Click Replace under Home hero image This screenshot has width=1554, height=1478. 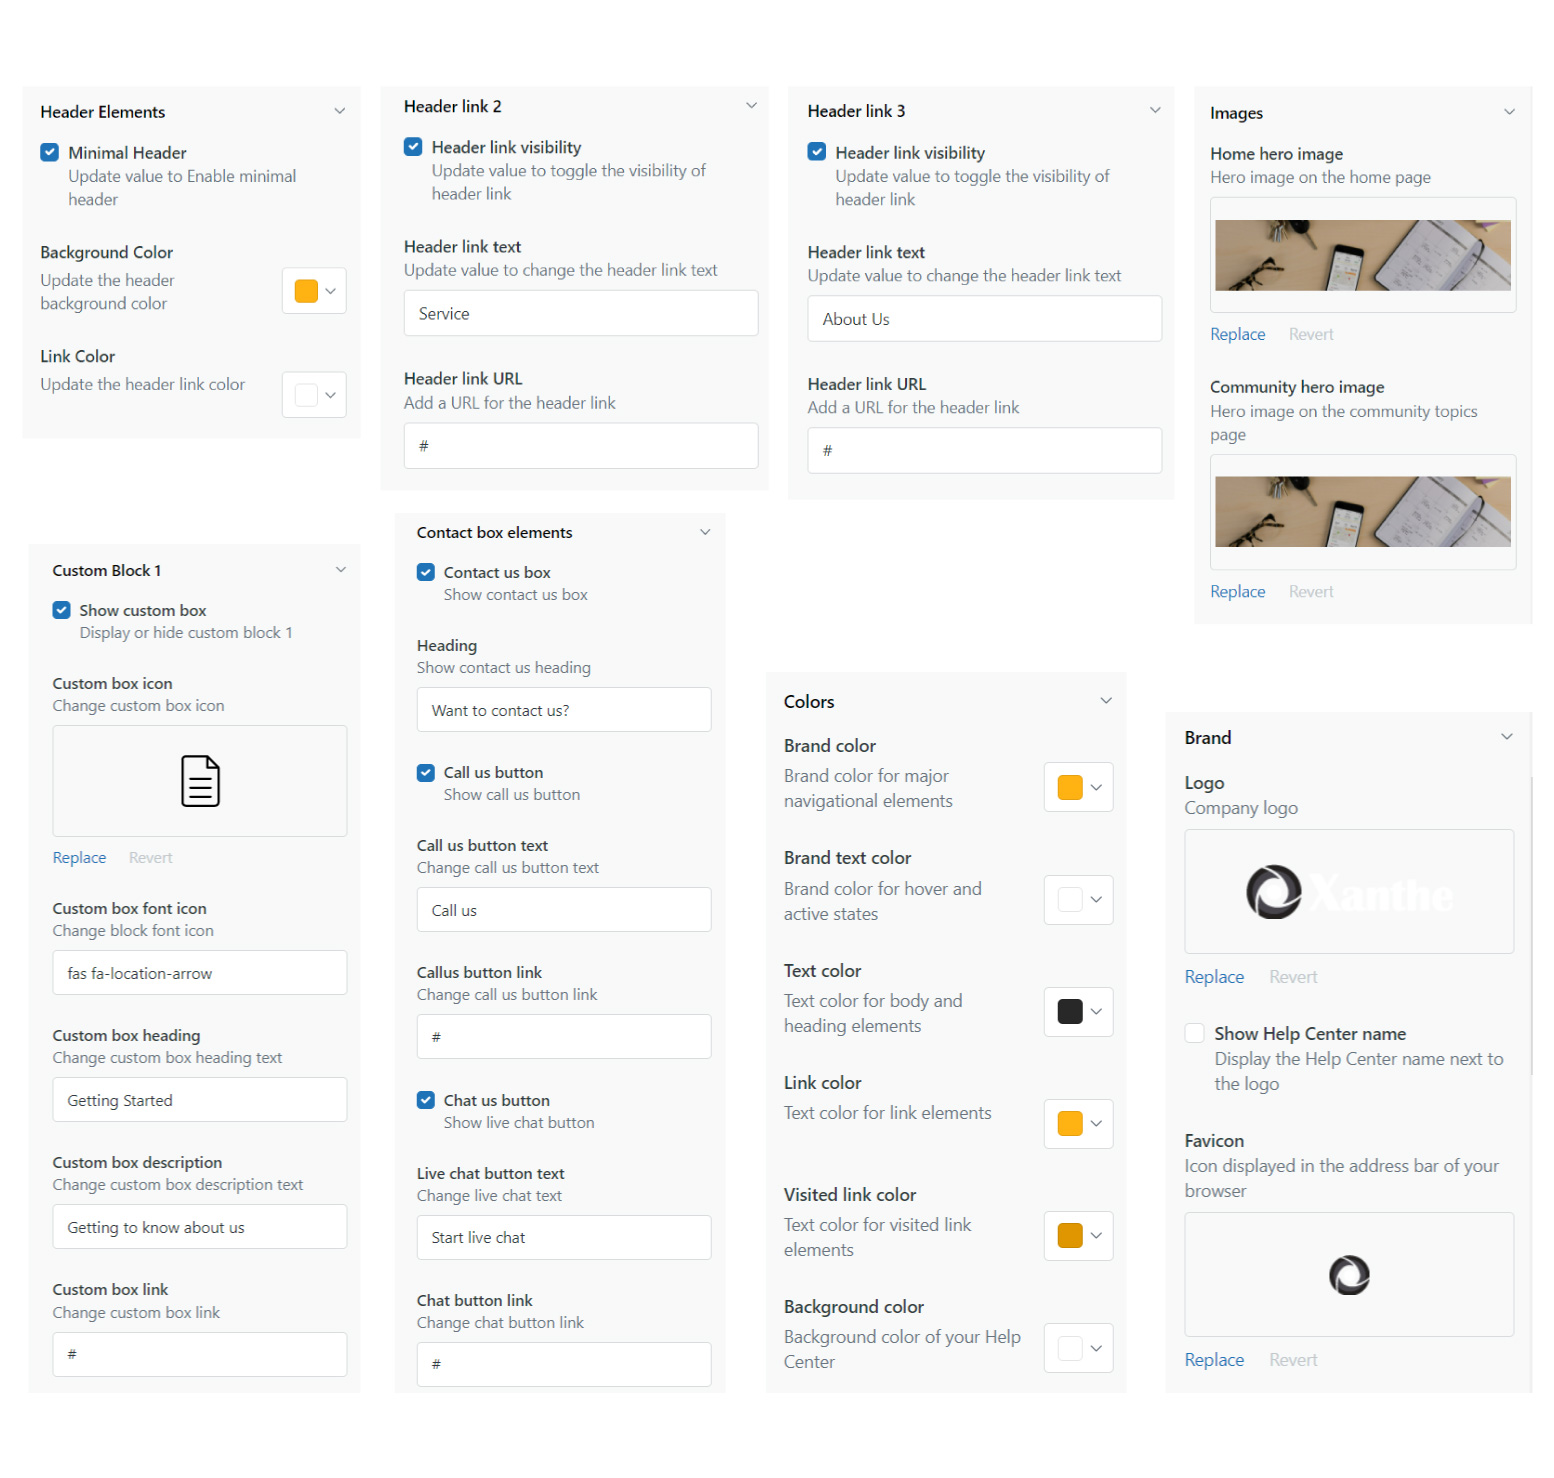pos(1237,335)
